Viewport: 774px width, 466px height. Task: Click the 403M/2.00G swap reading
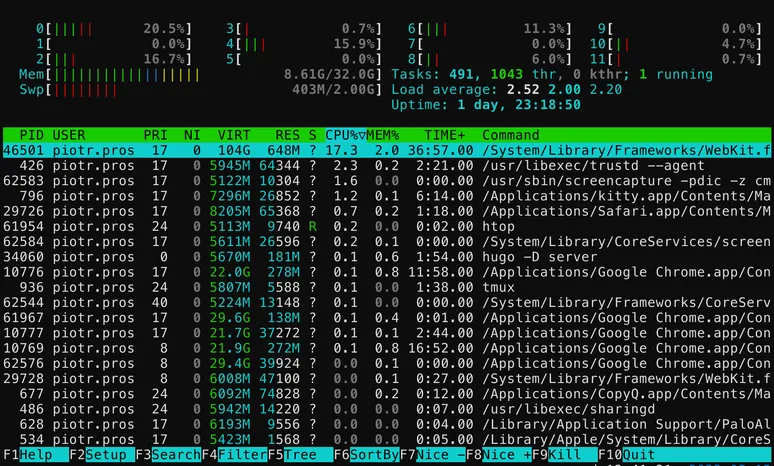click(334, 90)
